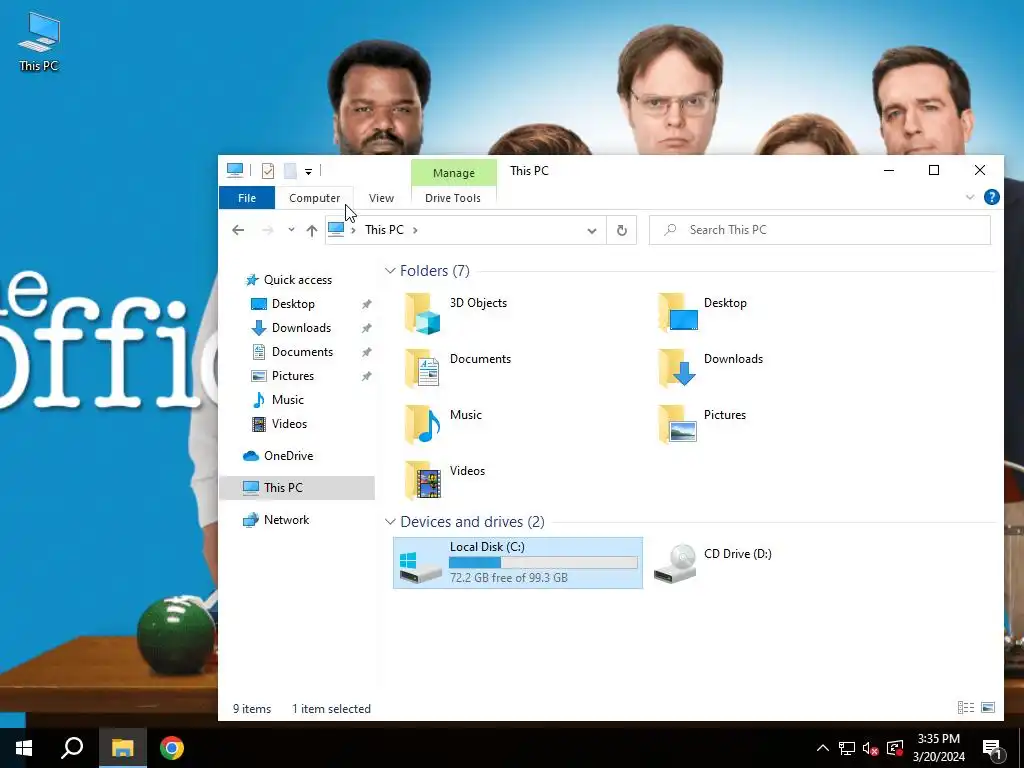Open the This PC desktop shortcut icon

click(x=39, y=41)
